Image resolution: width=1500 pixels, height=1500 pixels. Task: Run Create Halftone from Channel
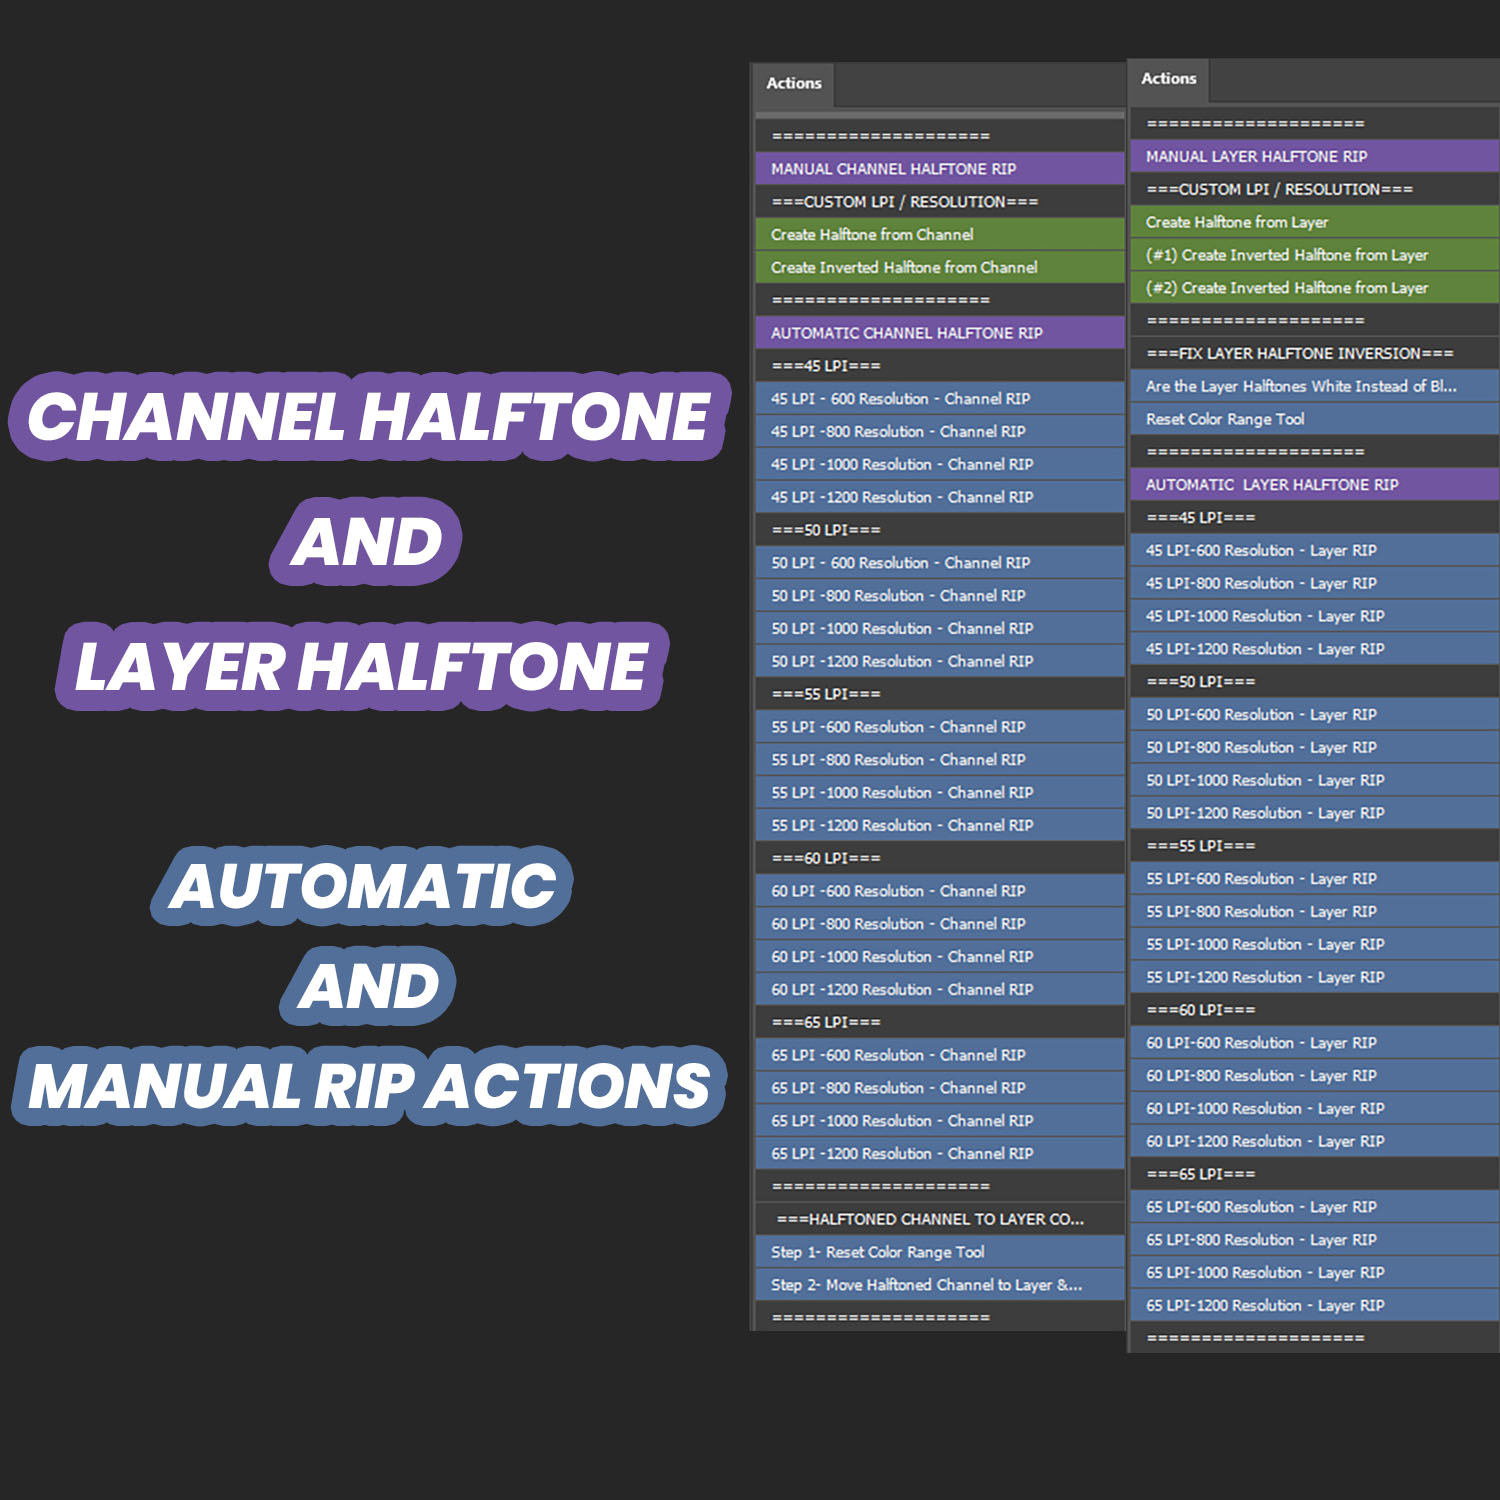coord(941,234)
